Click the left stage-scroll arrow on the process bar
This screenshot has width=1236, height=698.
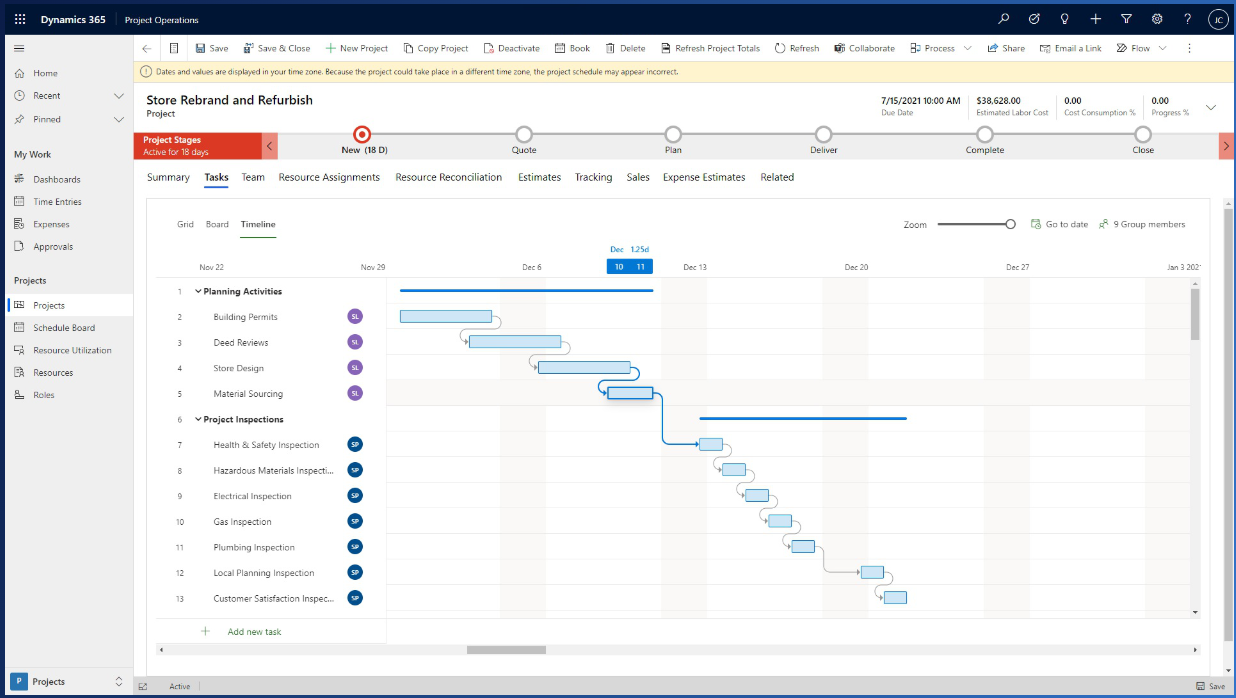click(x=270, y=146)
